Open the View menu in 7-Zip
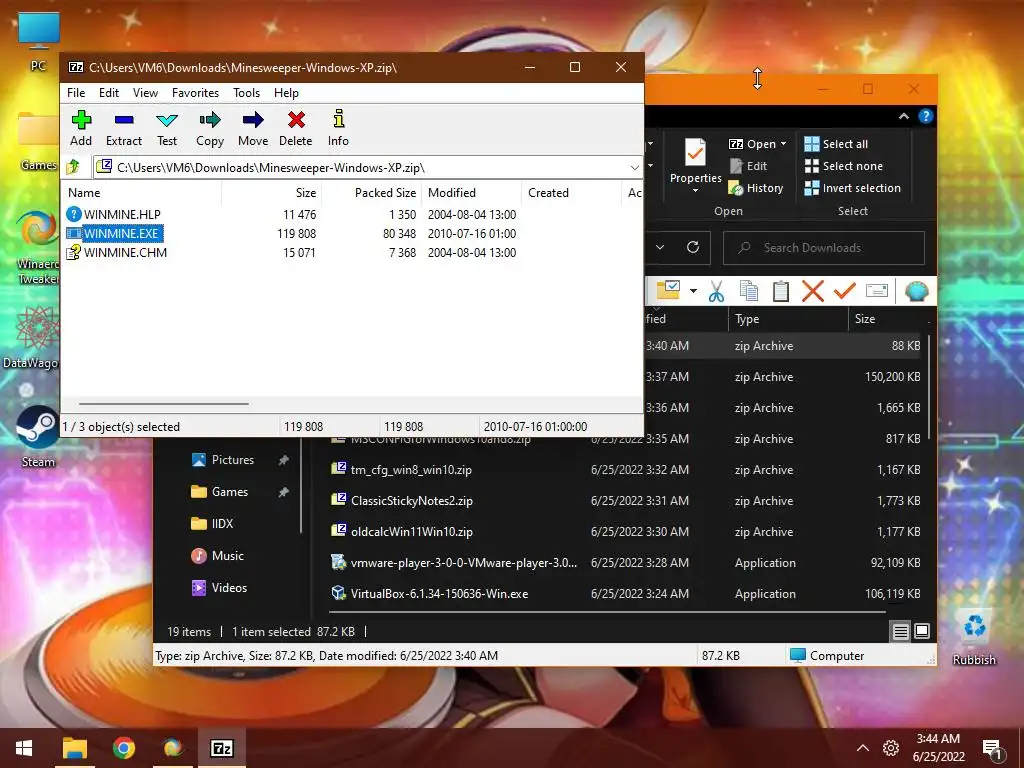Screen dimensions: 1024x768 [145, 93]
